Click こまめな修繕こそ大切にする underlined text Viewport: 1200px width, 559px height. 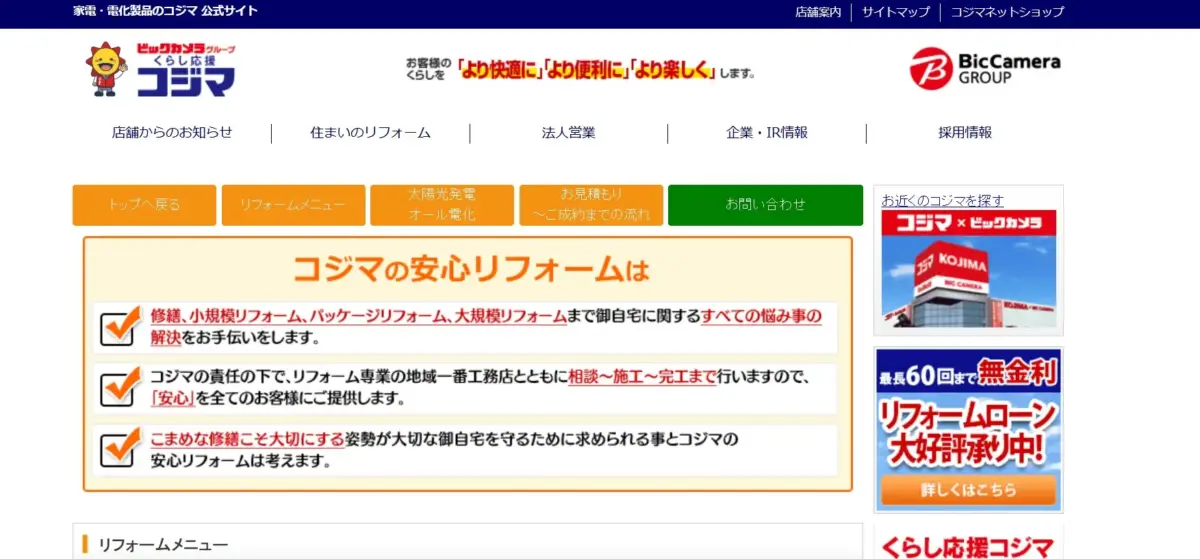click(247, 438)
